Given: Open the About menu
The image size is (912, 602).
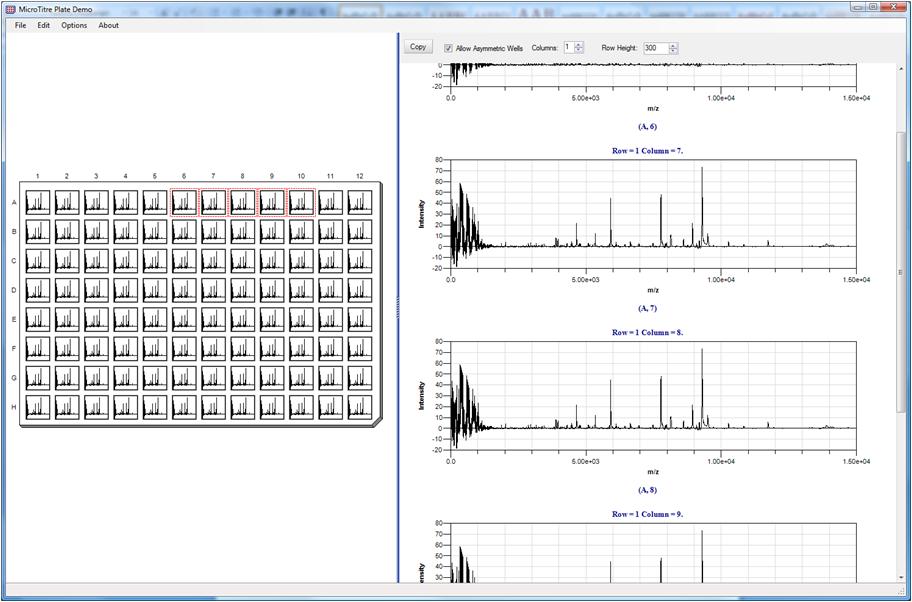Looking at the screenshot, I should [x=108, y=25].
